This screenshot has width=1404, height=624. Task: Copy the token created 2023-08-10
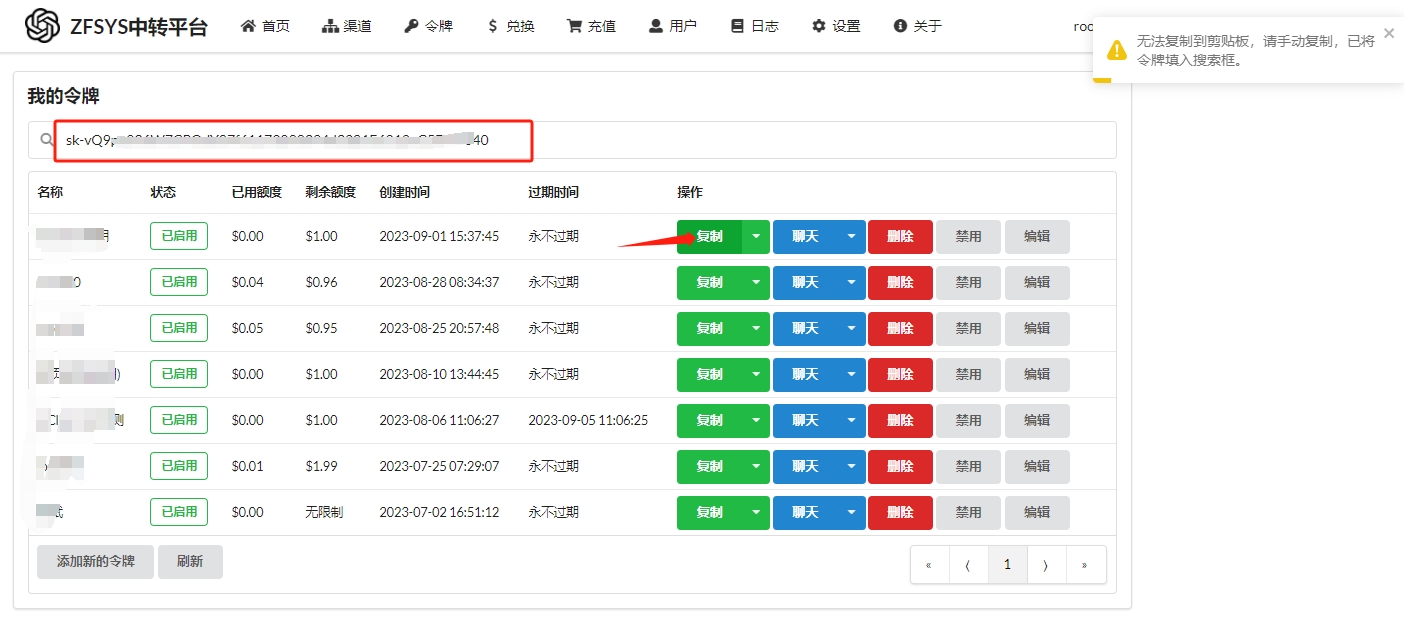(709, 375)
